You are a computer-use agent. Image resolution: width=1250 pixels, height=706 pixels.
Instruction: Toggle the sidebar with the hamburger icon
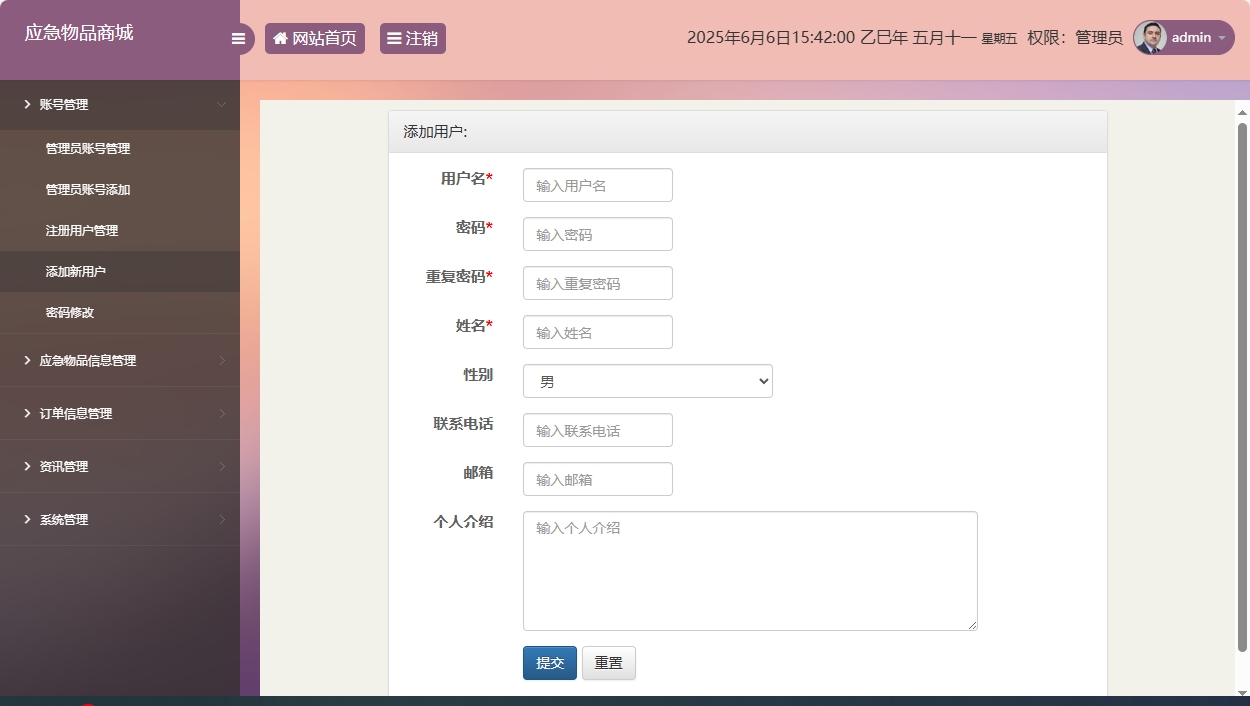click(238, 38)
